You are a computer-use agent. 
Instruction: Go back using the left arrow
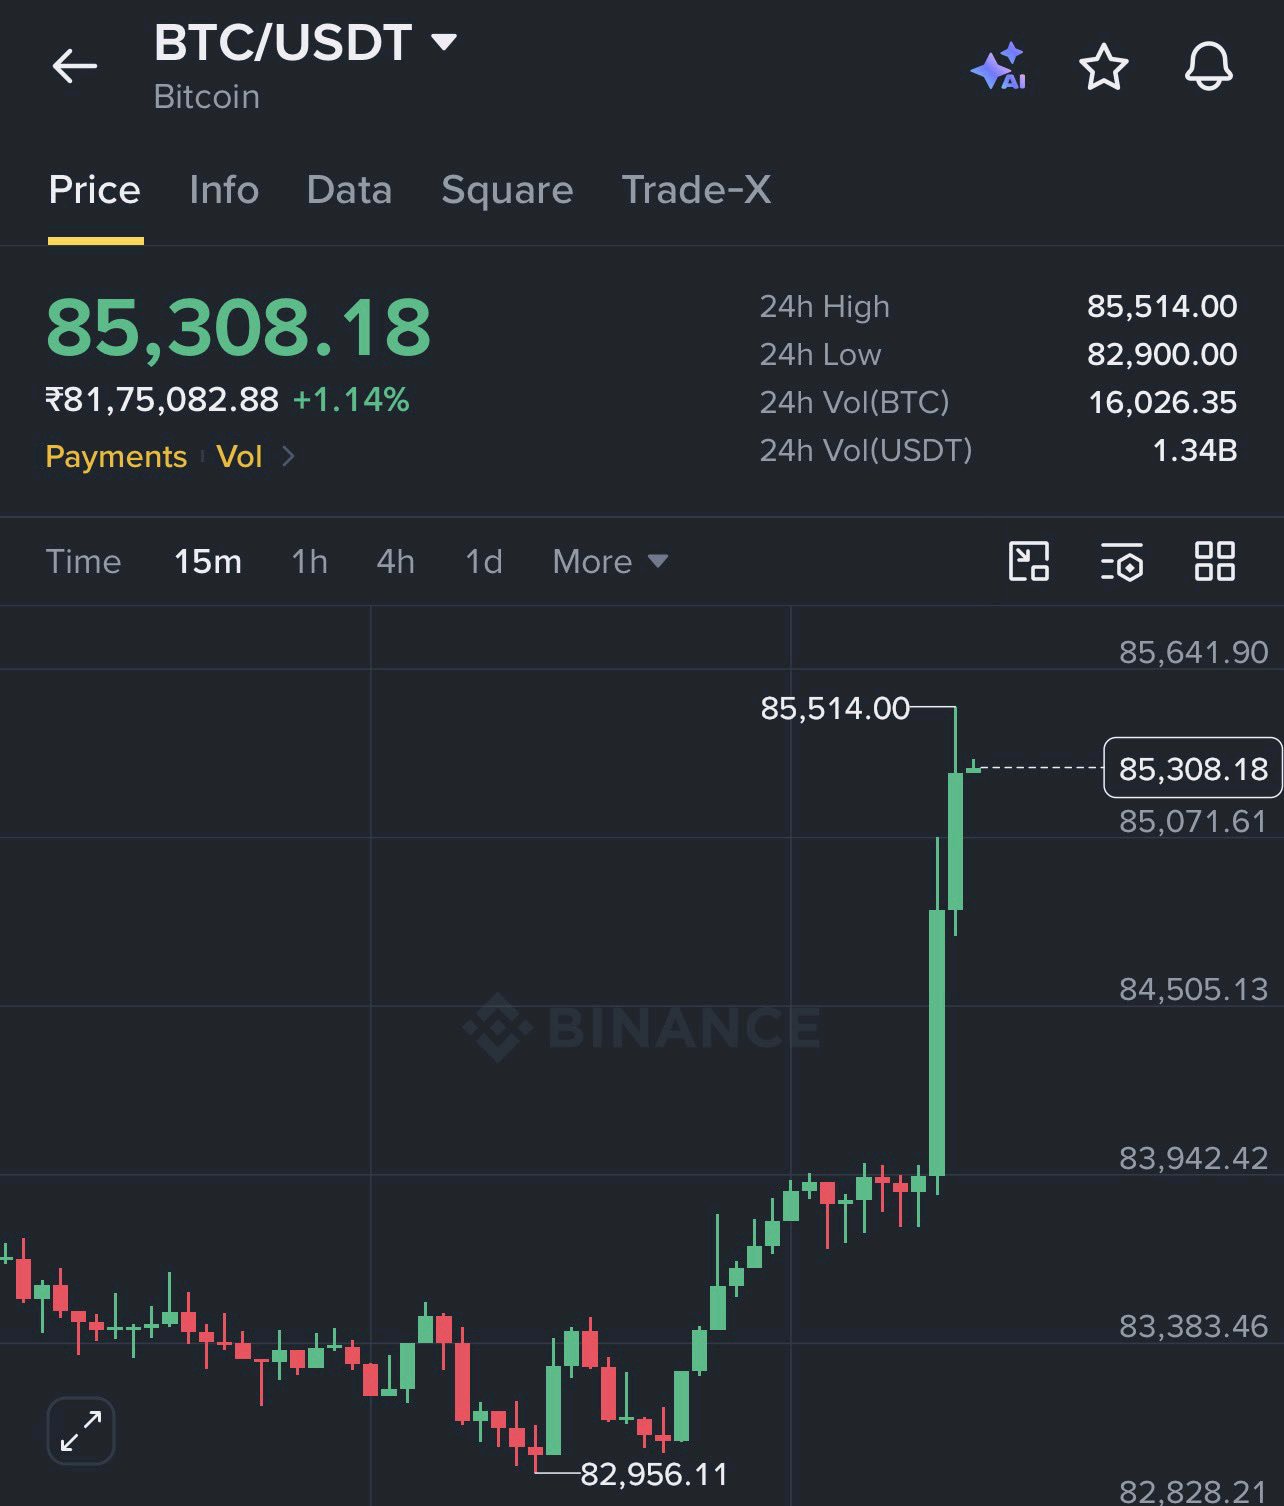tap(75, 67)
